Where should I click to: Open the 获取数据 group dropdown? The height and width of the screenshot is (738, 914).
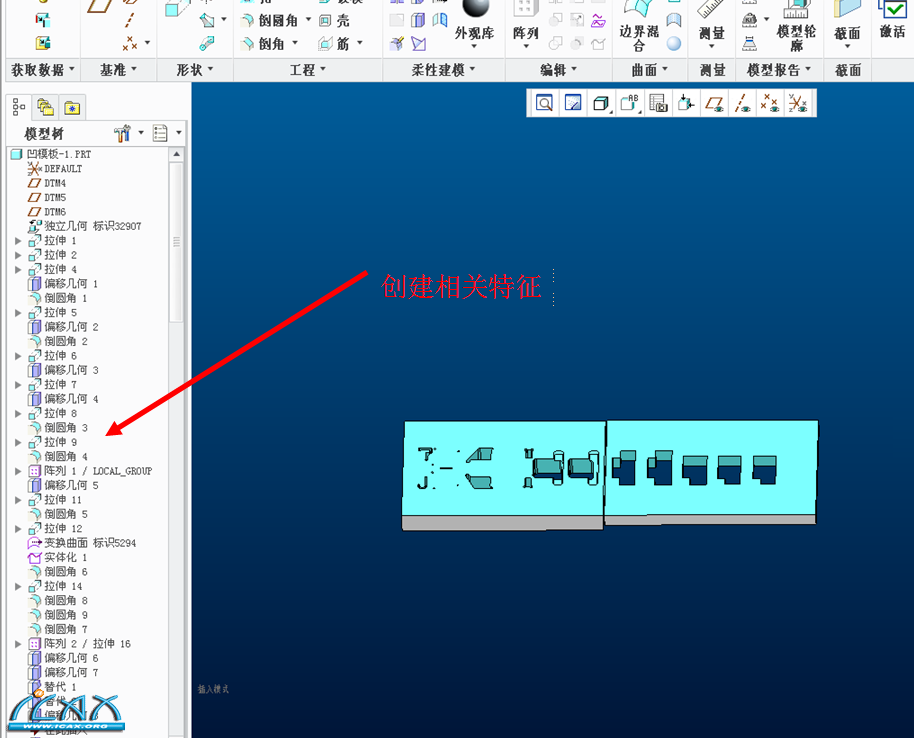43,70
